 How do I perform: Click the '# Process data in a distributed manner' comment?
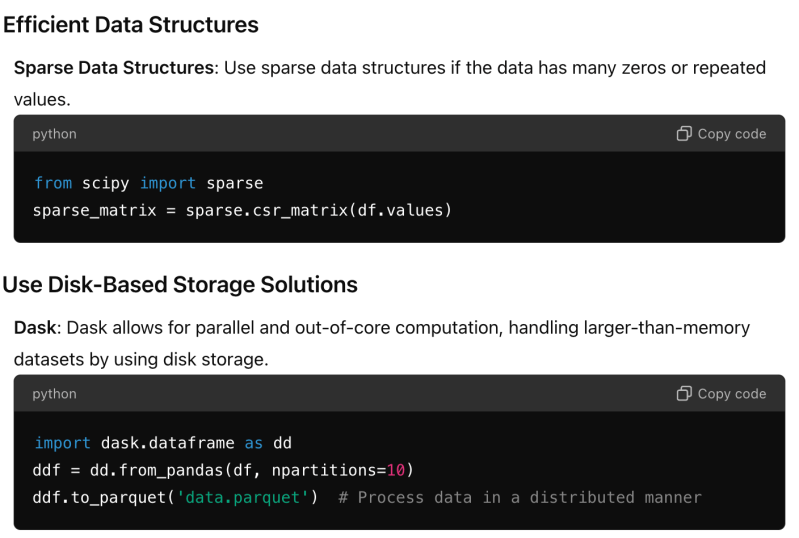pos(520,497)
